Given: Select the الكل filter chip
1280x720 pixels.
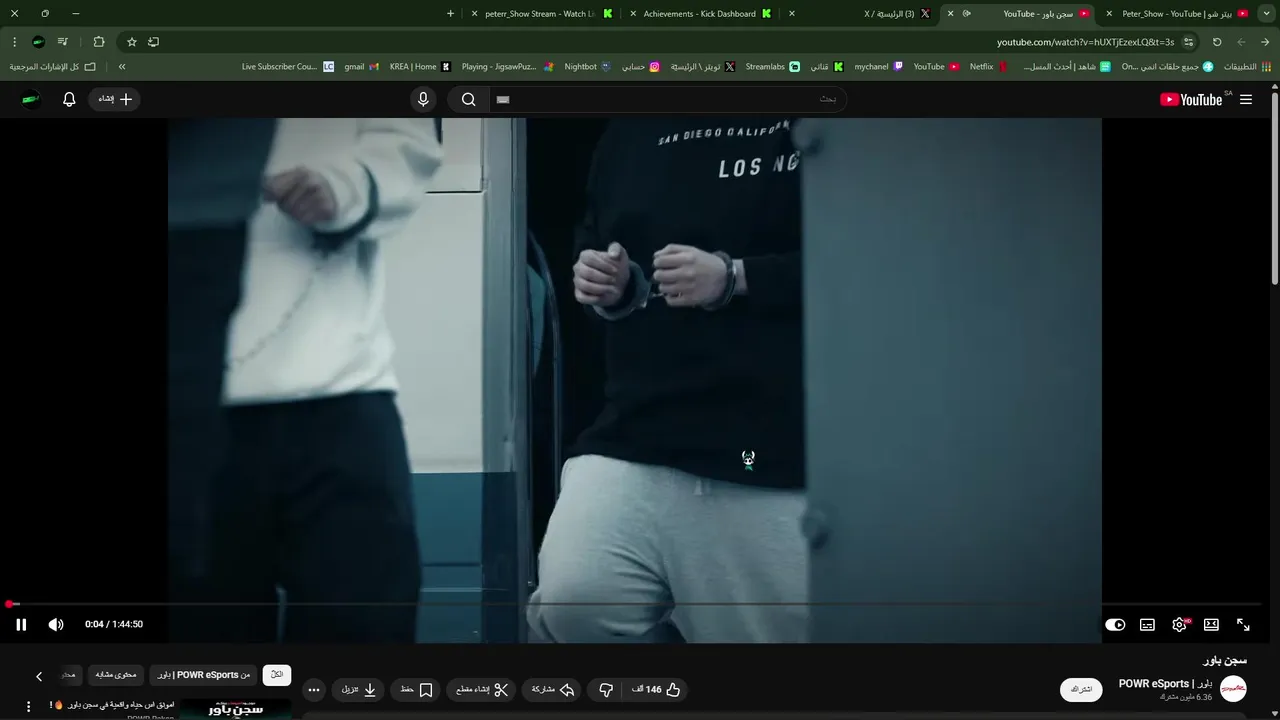Looking at the screenshot, I should coord(277,675).
